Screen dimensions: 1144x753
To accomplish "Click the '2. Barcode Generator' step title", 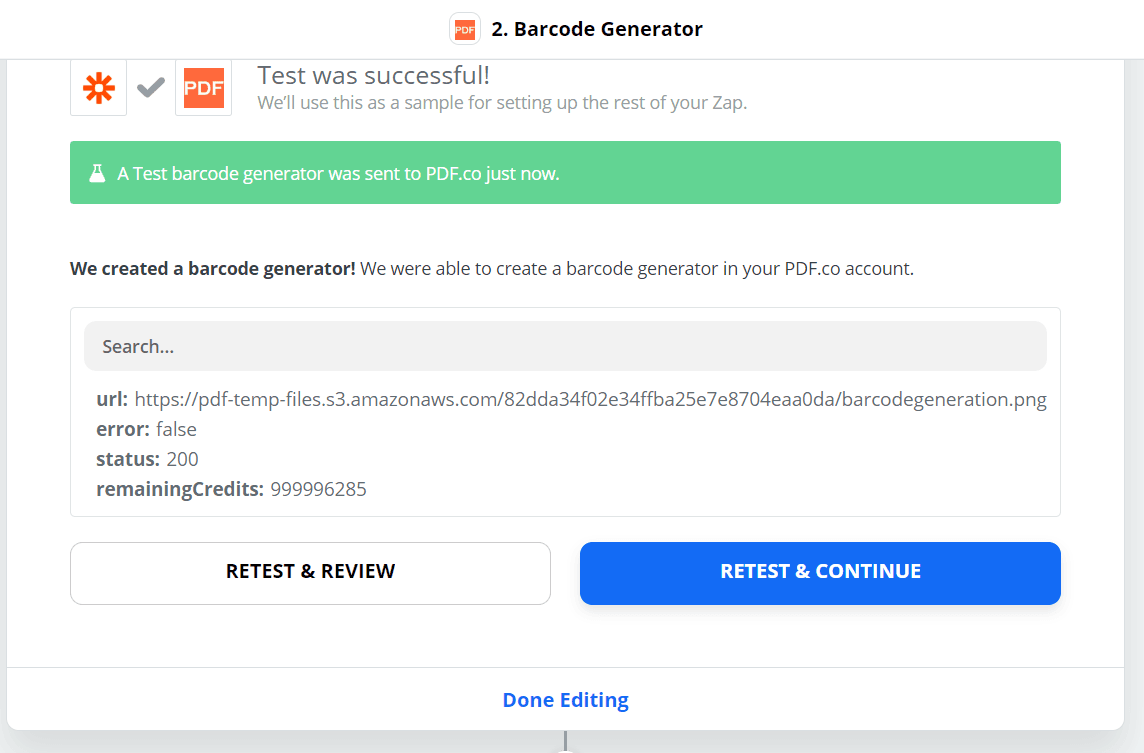I will click(597, 29).
